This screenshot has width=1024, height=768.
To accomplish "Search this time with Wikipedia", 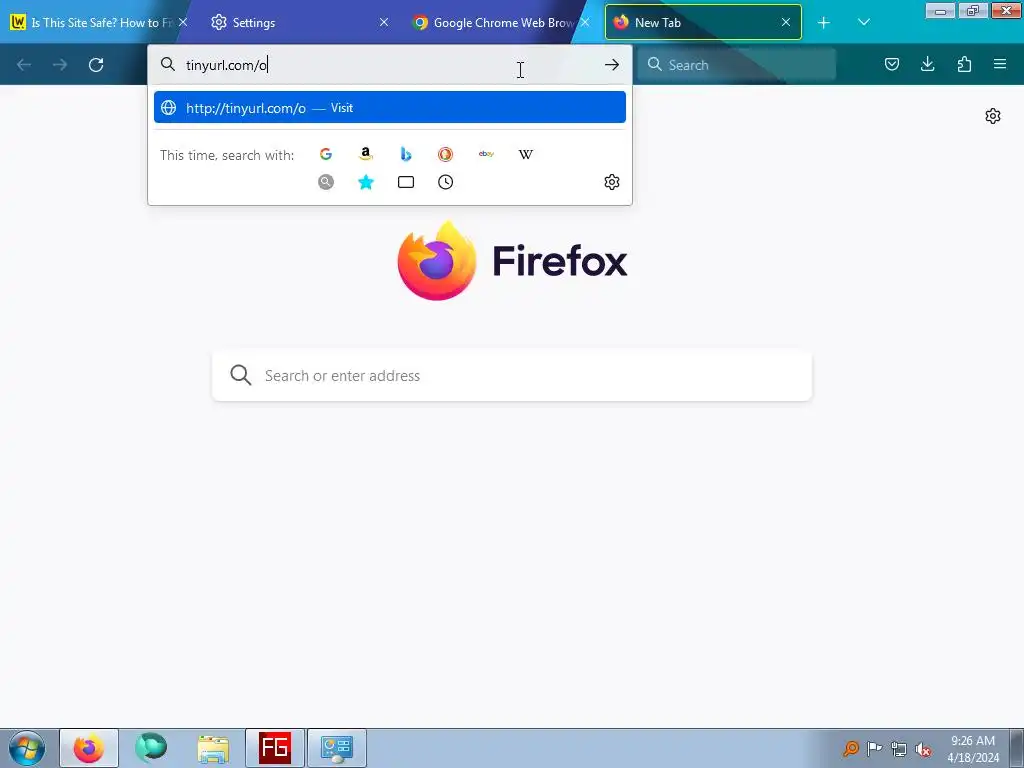I will click(526, 154).
